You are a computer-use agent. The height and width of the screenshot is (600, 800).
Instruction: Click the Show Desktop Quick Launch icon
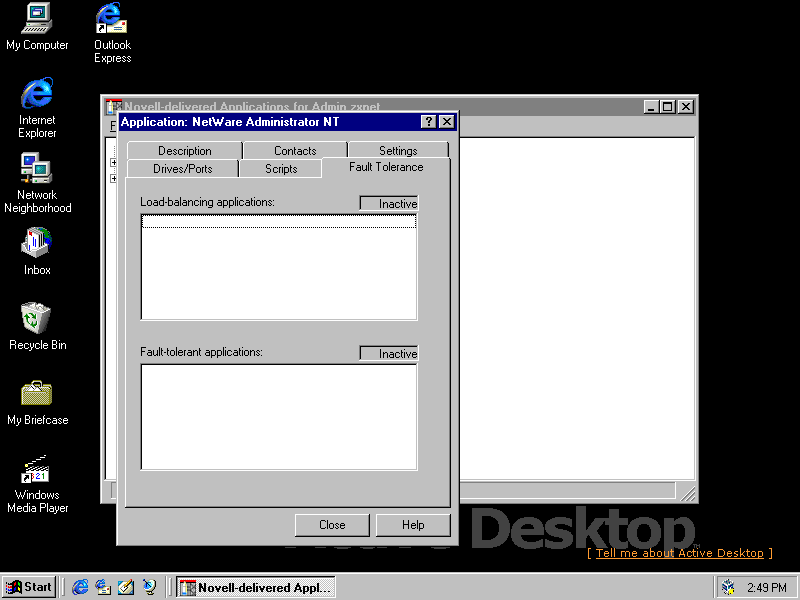coord(126,587)
